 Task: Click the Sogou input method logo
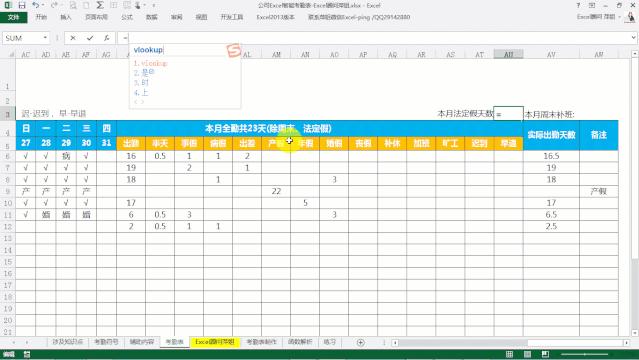[234, 51]
